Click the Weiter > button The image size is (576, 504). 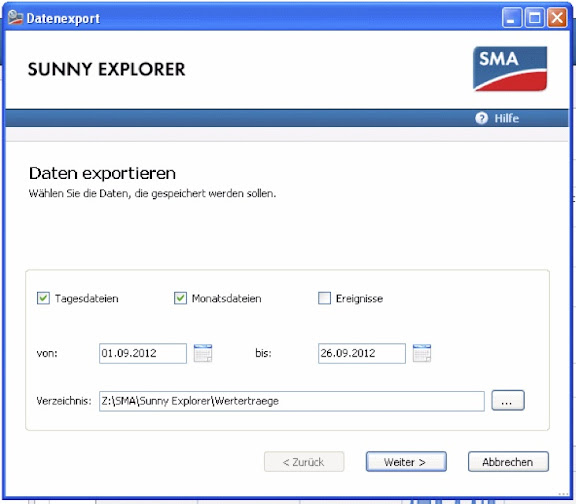coord(406,462)
